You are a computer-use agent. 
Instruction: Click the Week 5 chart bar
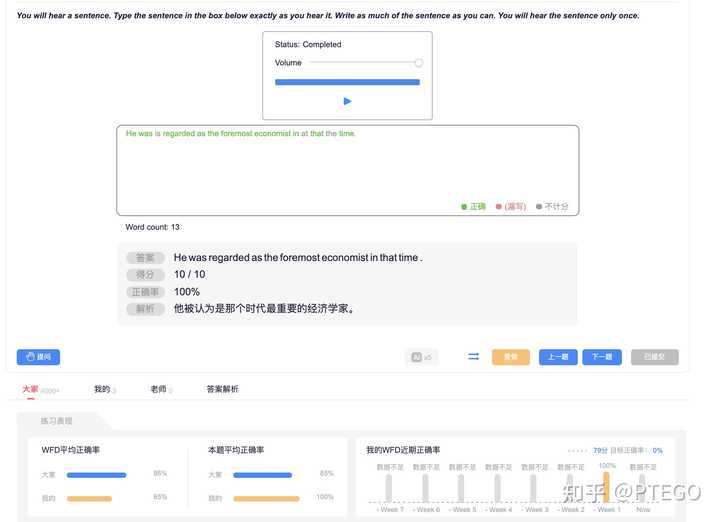461,488
